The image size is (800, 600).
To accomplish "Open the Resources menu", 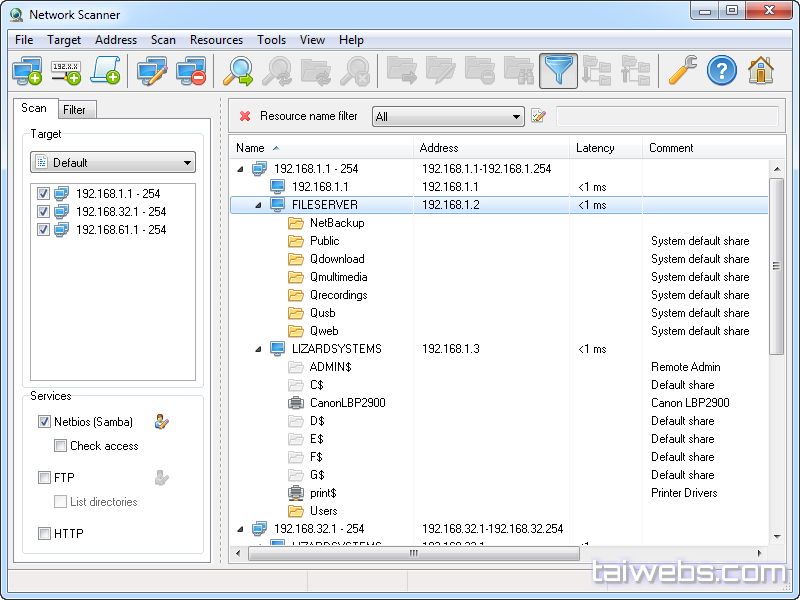I will 216,40.
